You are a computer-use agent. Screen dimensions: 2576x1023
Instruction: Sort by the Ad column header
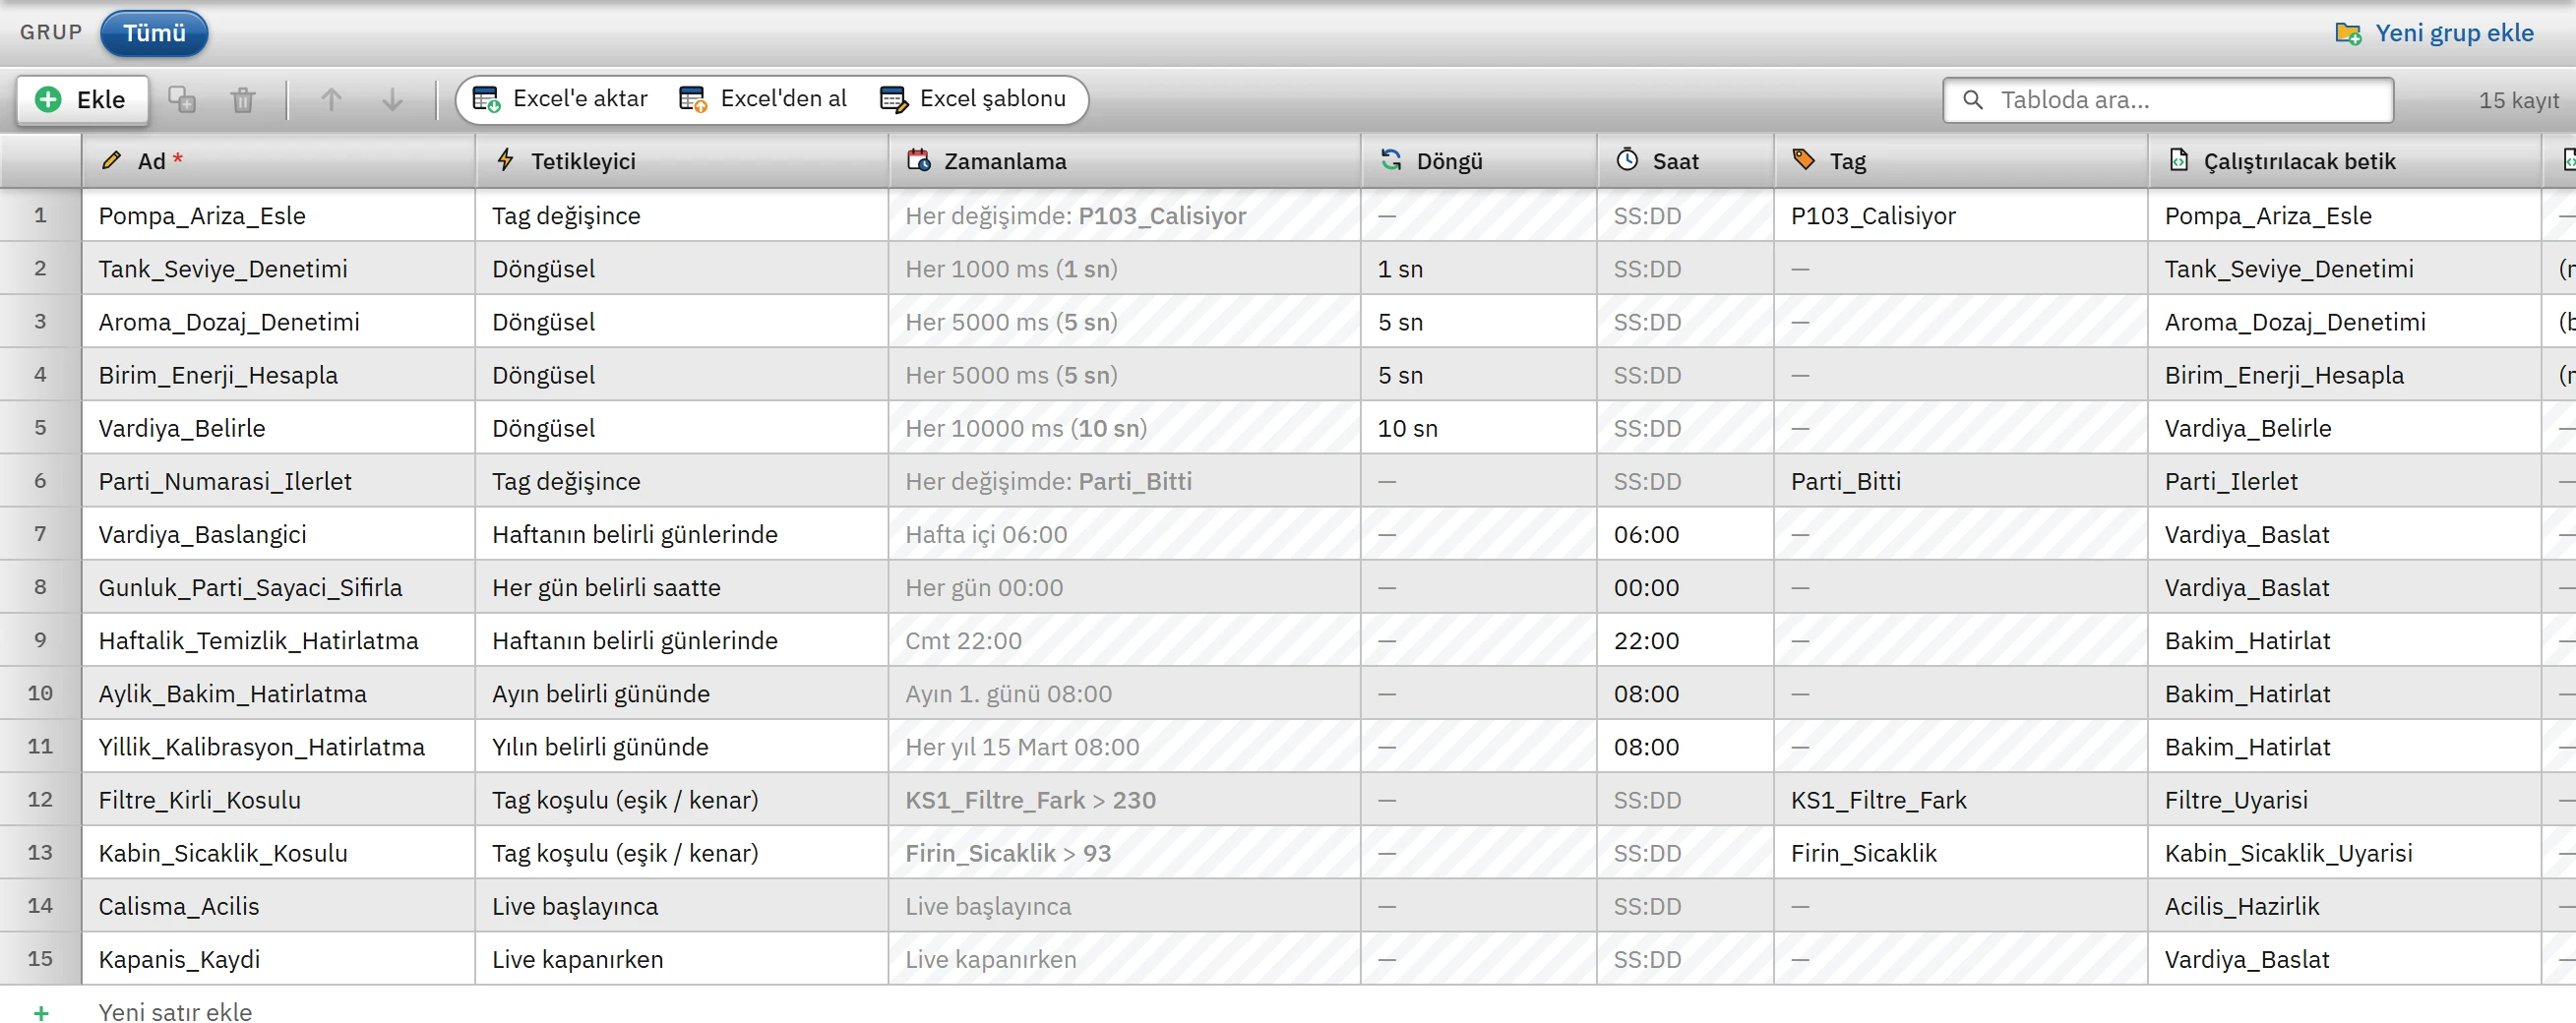click(278, 161)
